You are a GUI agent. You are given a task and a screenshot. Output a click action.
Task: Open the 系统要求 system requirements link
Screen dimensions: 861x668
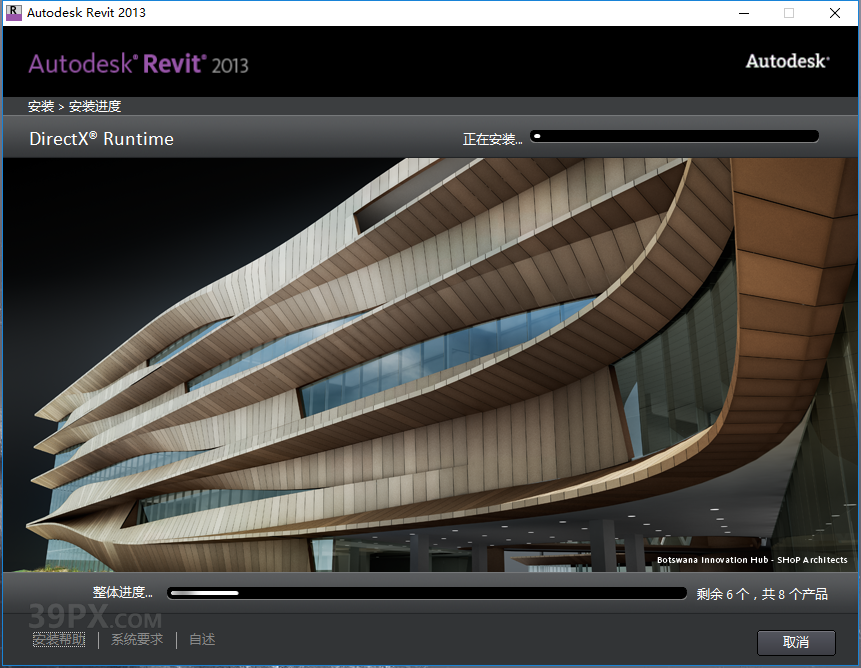(137, 639)
